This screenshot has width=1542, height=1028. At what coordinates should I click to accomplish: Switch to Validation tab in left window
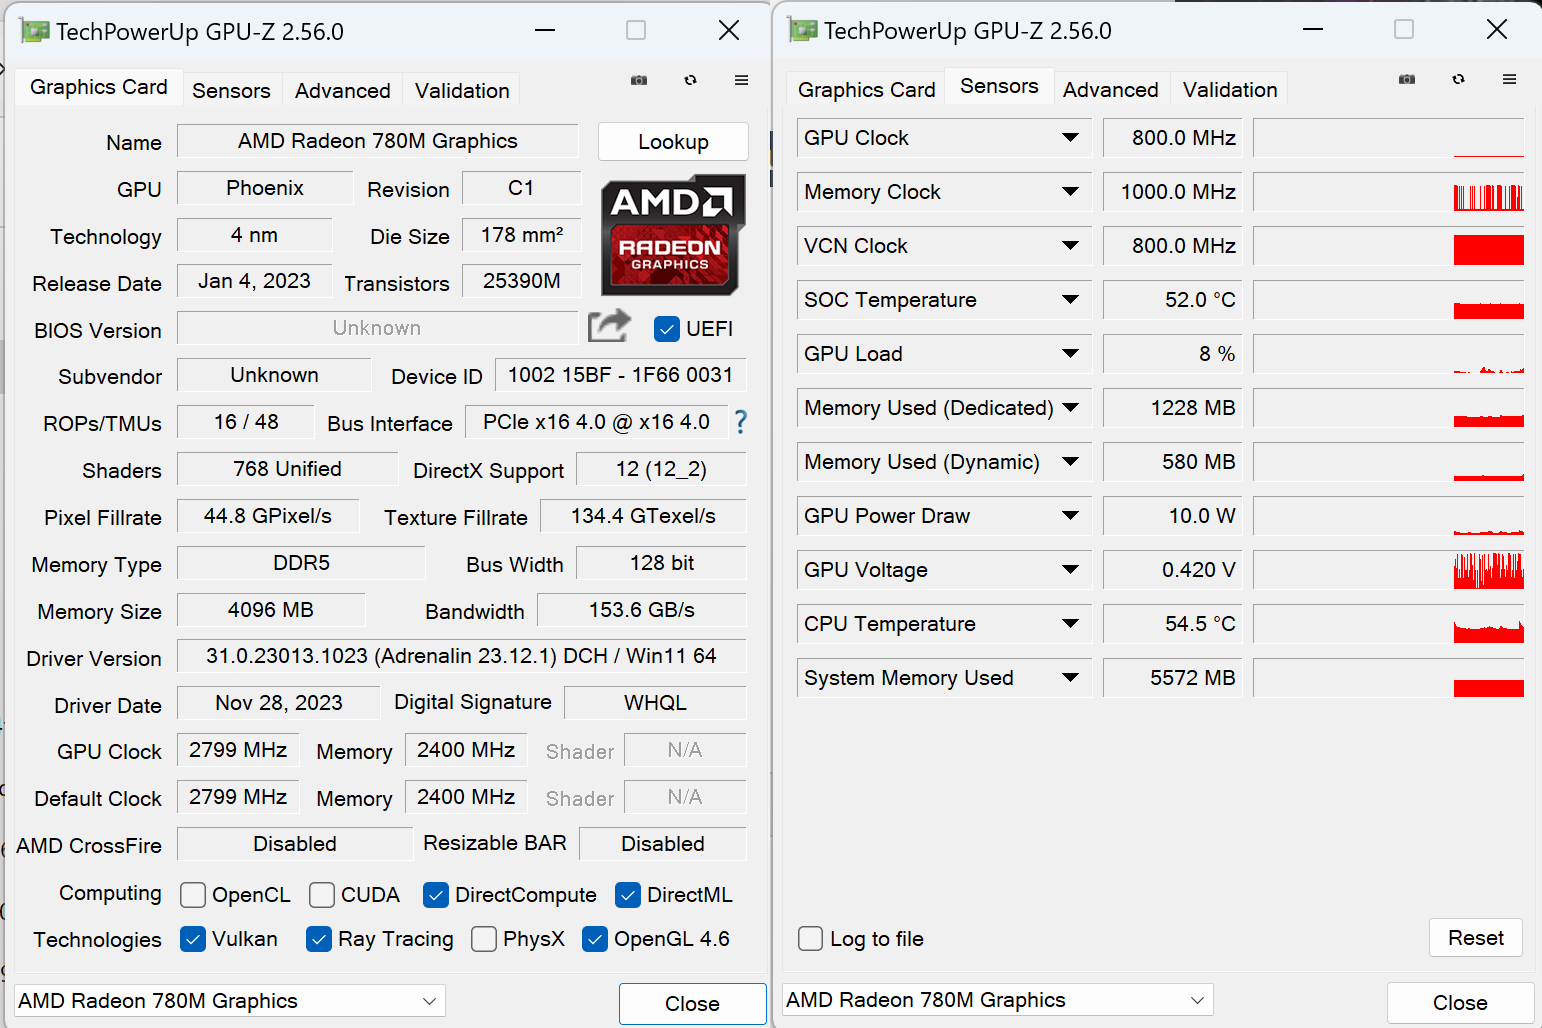462,91
